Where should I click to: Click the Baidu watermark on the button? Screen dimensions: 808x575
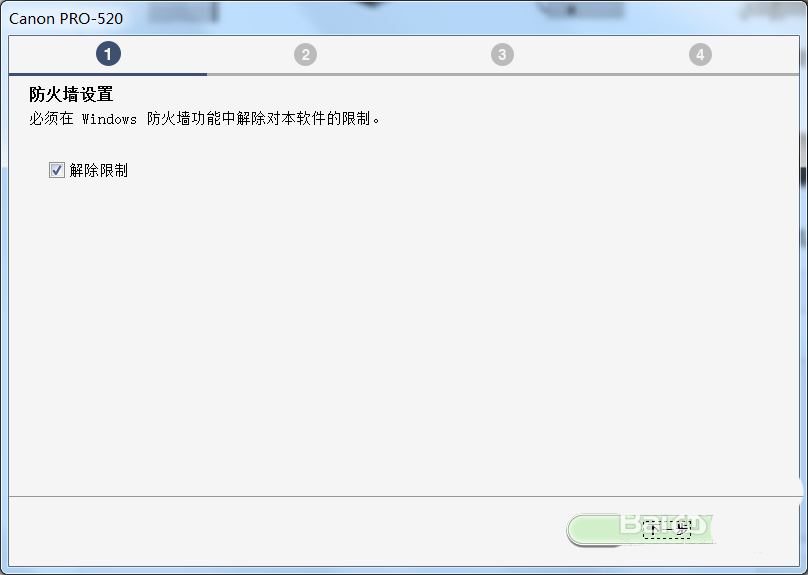click(x=664, y=524)
